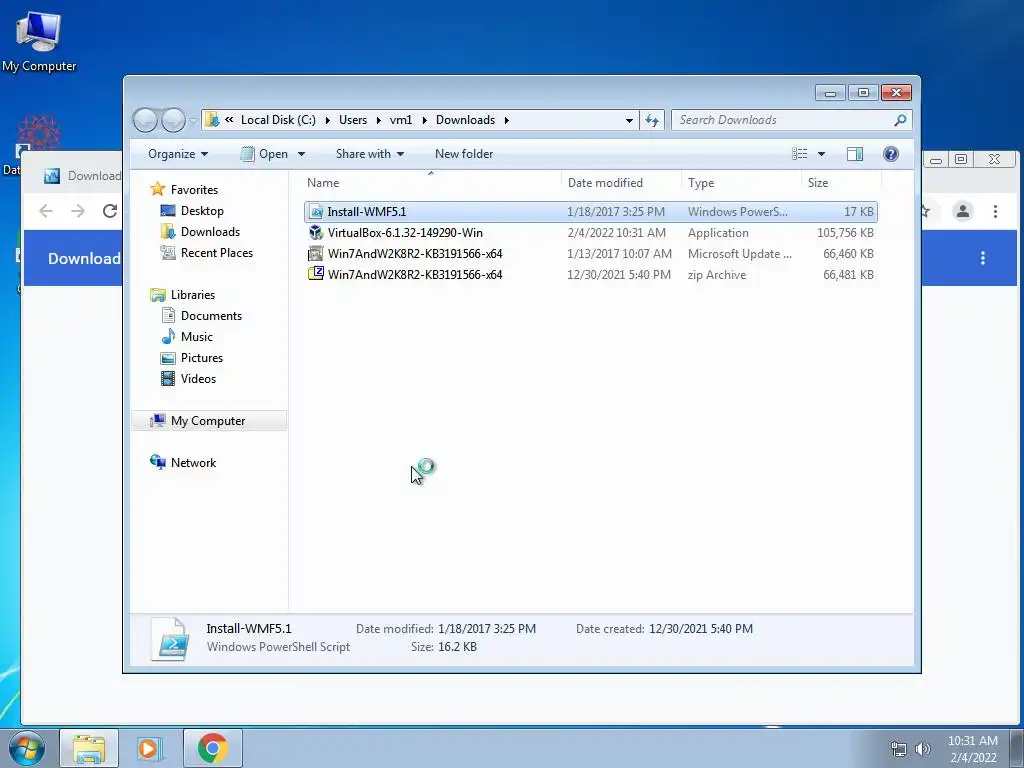
Task: Open Desktop in Favorites sidebar
Action: coord(202,211)
